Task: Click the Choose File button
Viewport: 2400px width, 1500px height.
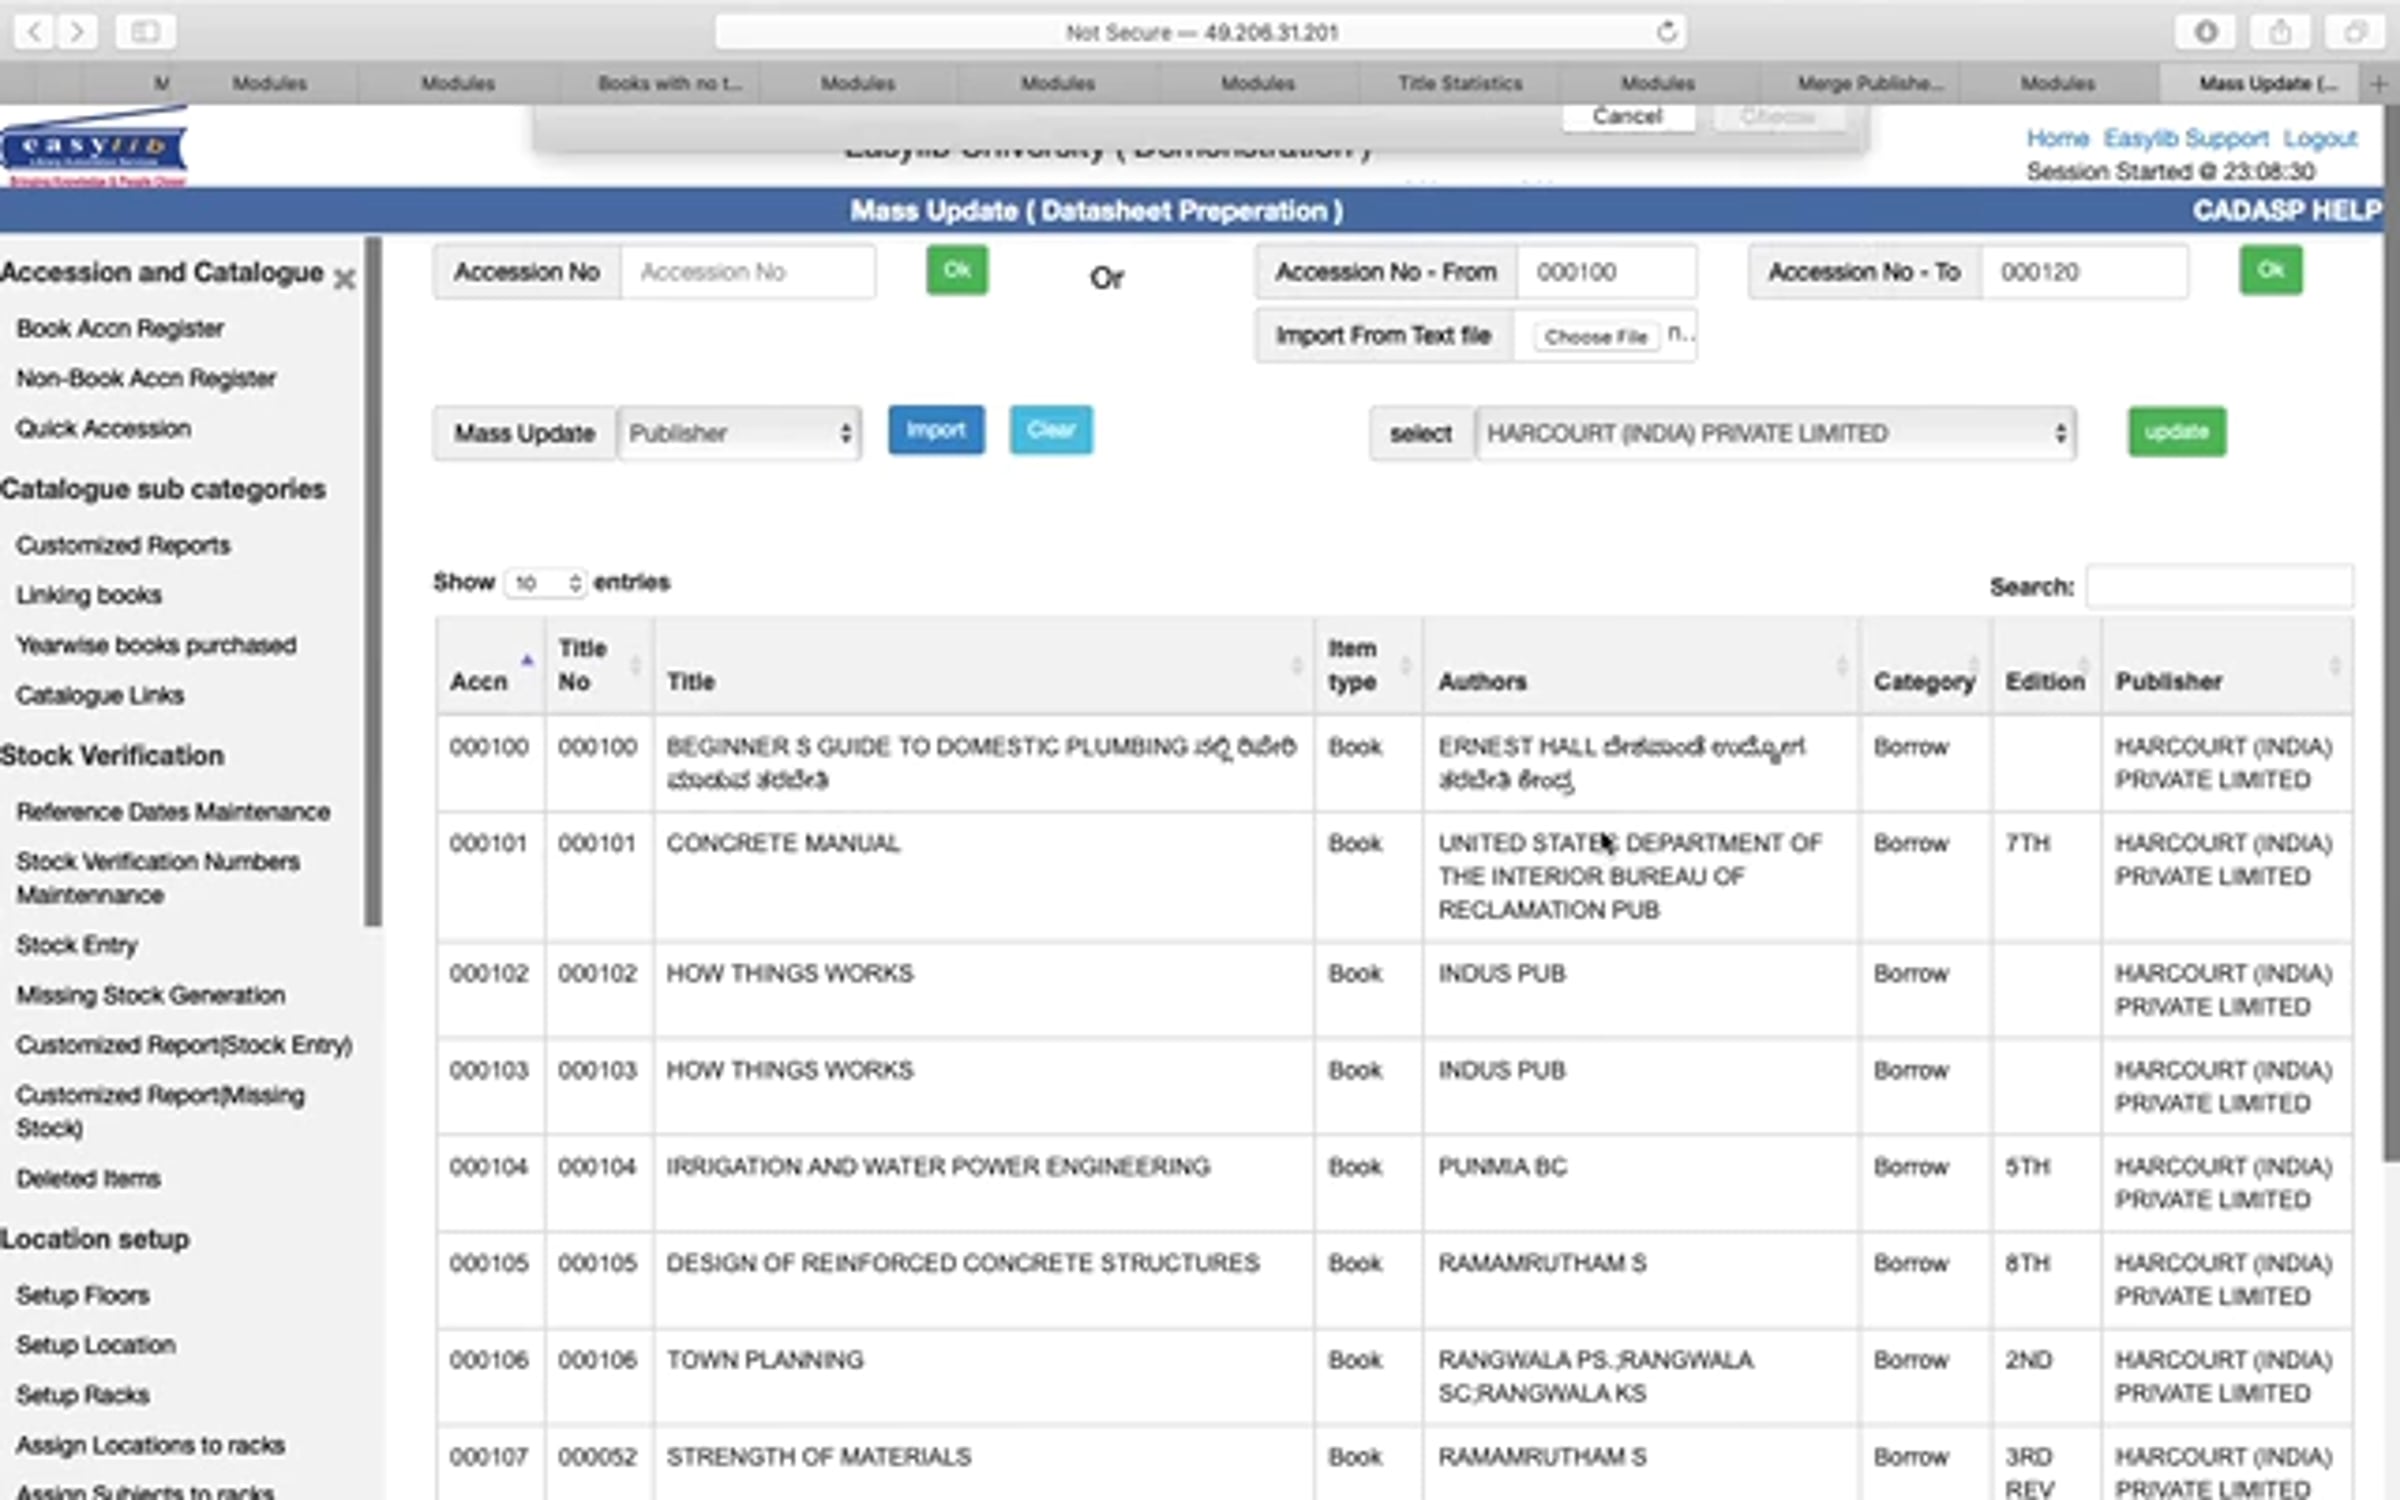Action: [x=1595, y=337]
